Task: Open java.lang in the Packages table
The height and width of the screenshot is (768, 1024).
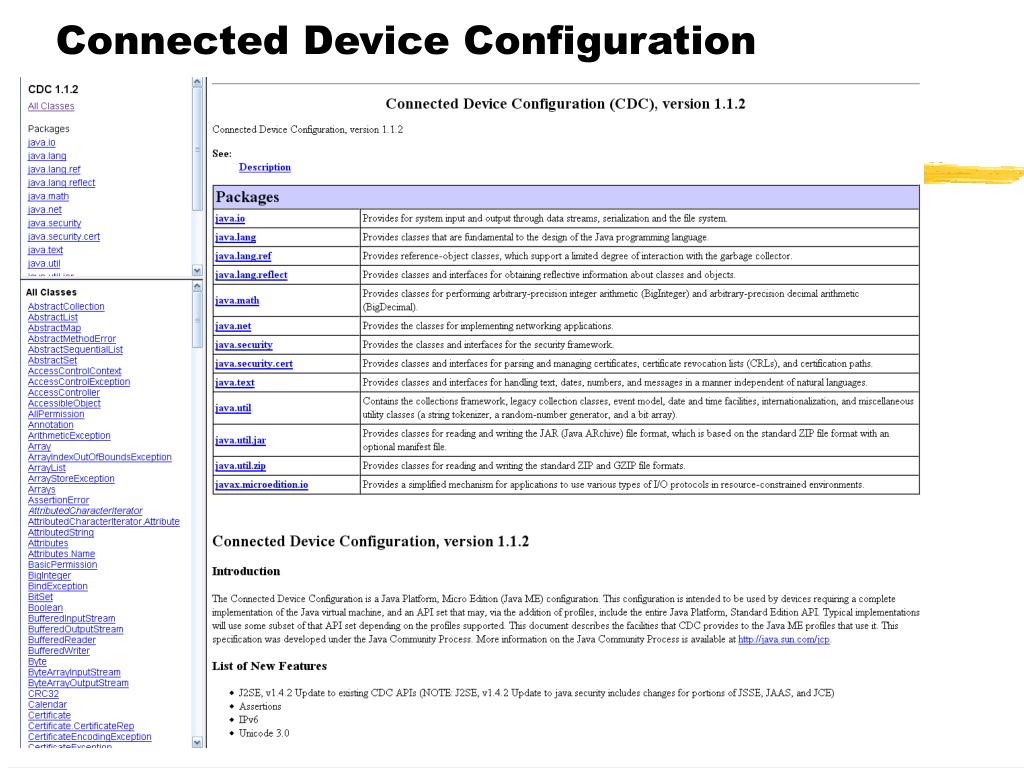Action: click(235, 237)
